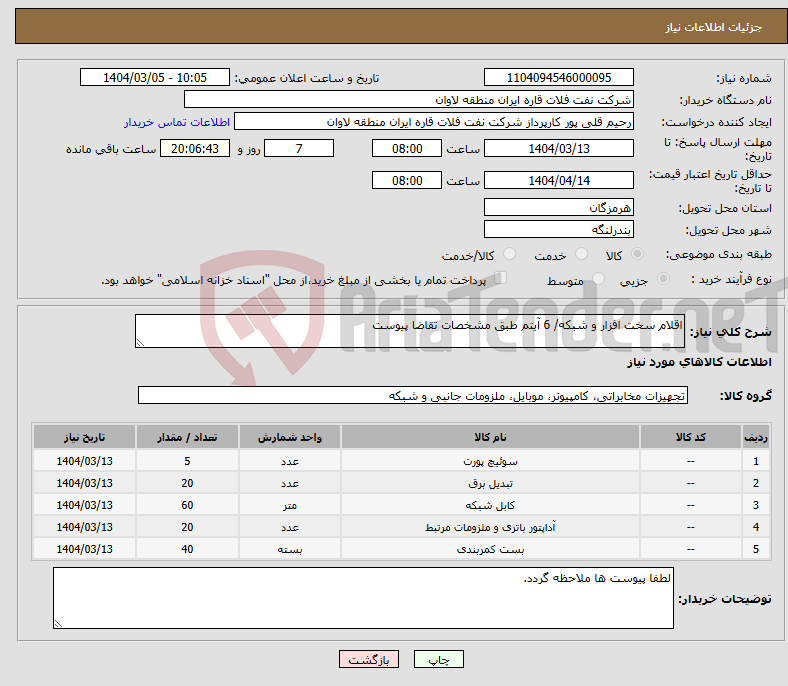Click the اطلاعات کالاهای مورد نیاز heading

(x=699, y=362)
